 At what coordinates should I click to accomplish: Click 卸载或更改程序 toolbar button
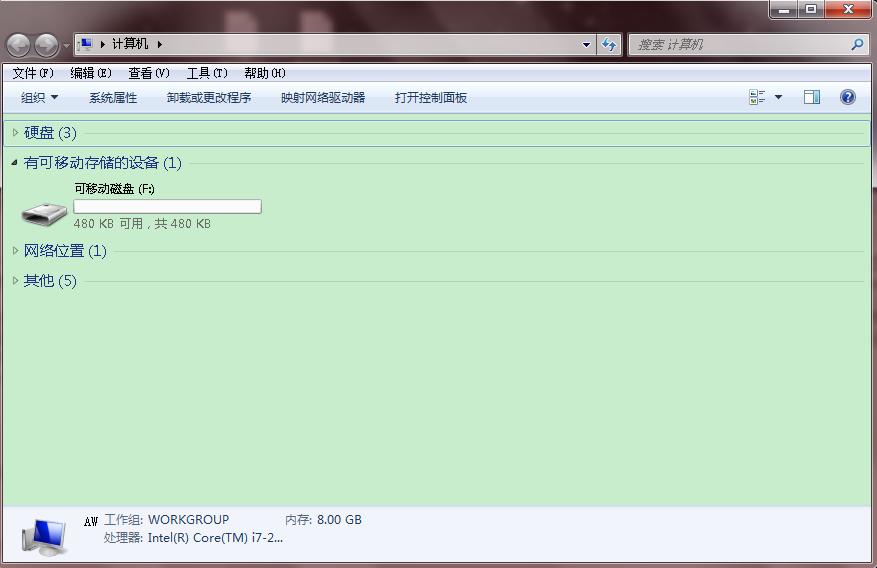click(209, 98)
